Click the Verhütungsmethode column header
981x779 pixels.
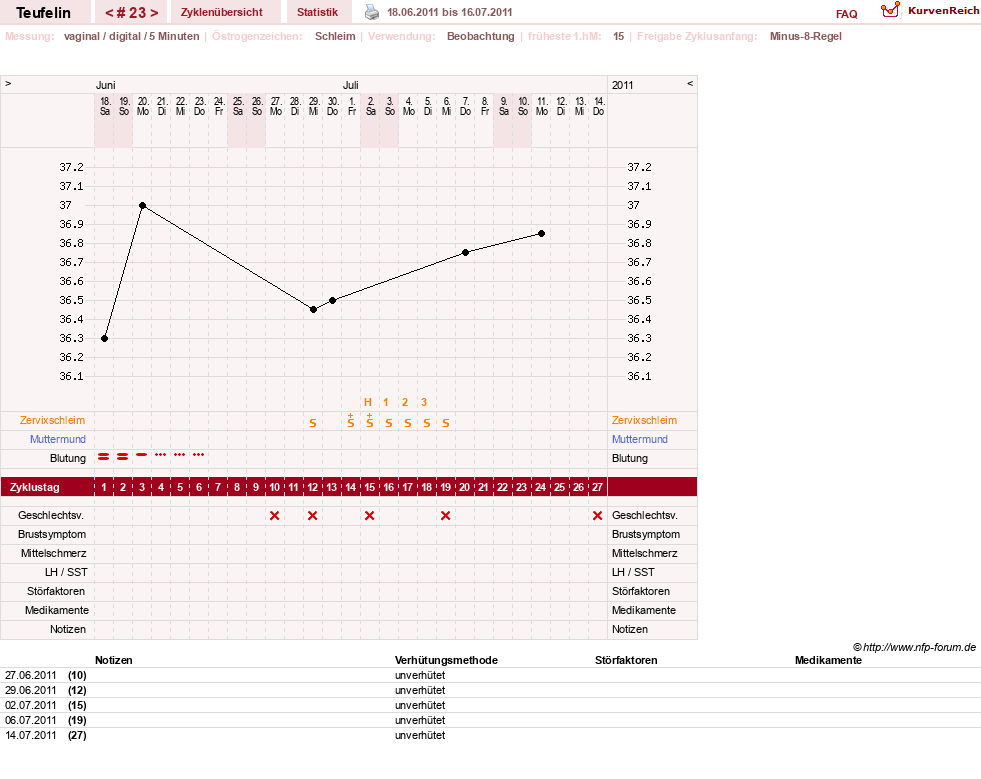coord(446,660)
